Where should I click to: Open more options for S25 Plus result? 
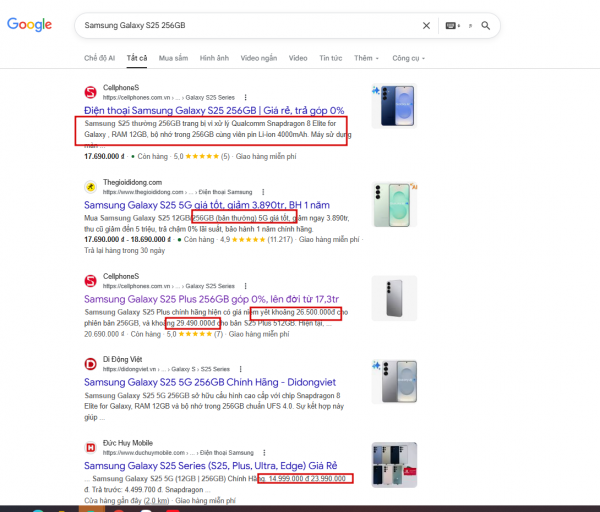(245, 286)
